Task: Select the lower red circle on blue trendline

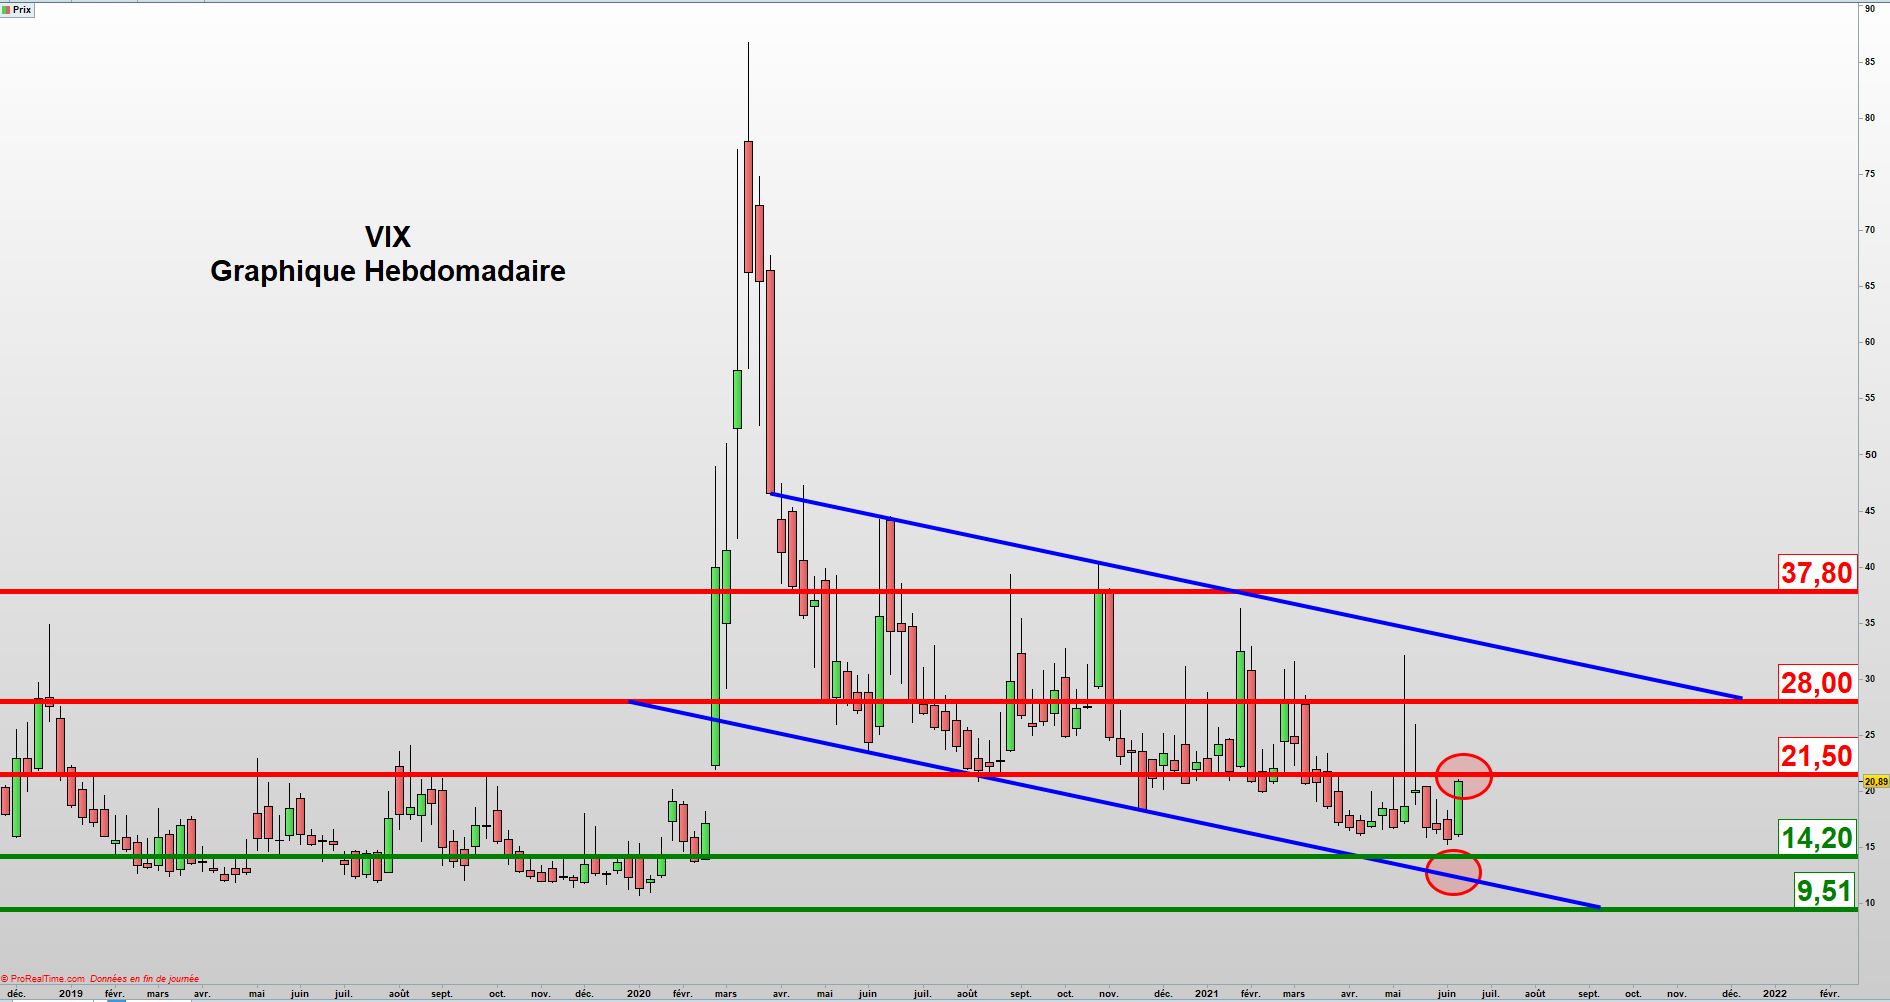Action: (x=1452, y=872)
